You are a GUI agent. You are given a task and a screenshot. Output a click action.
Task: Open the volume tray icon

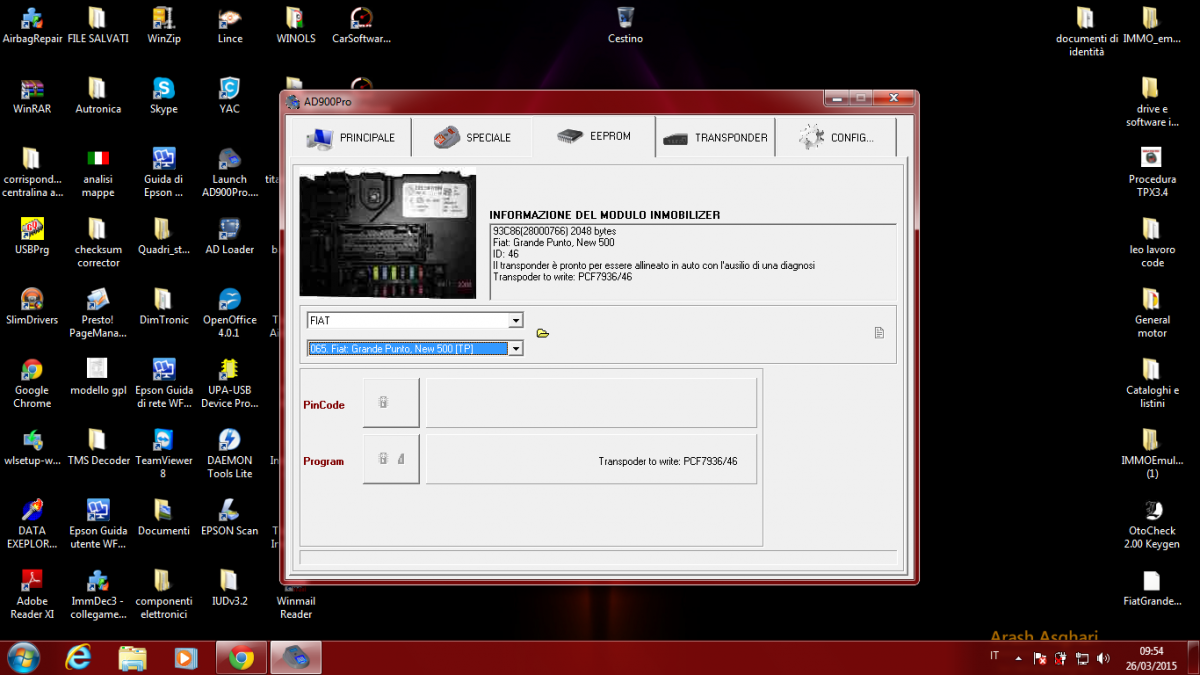click(x=1103, y=658)
